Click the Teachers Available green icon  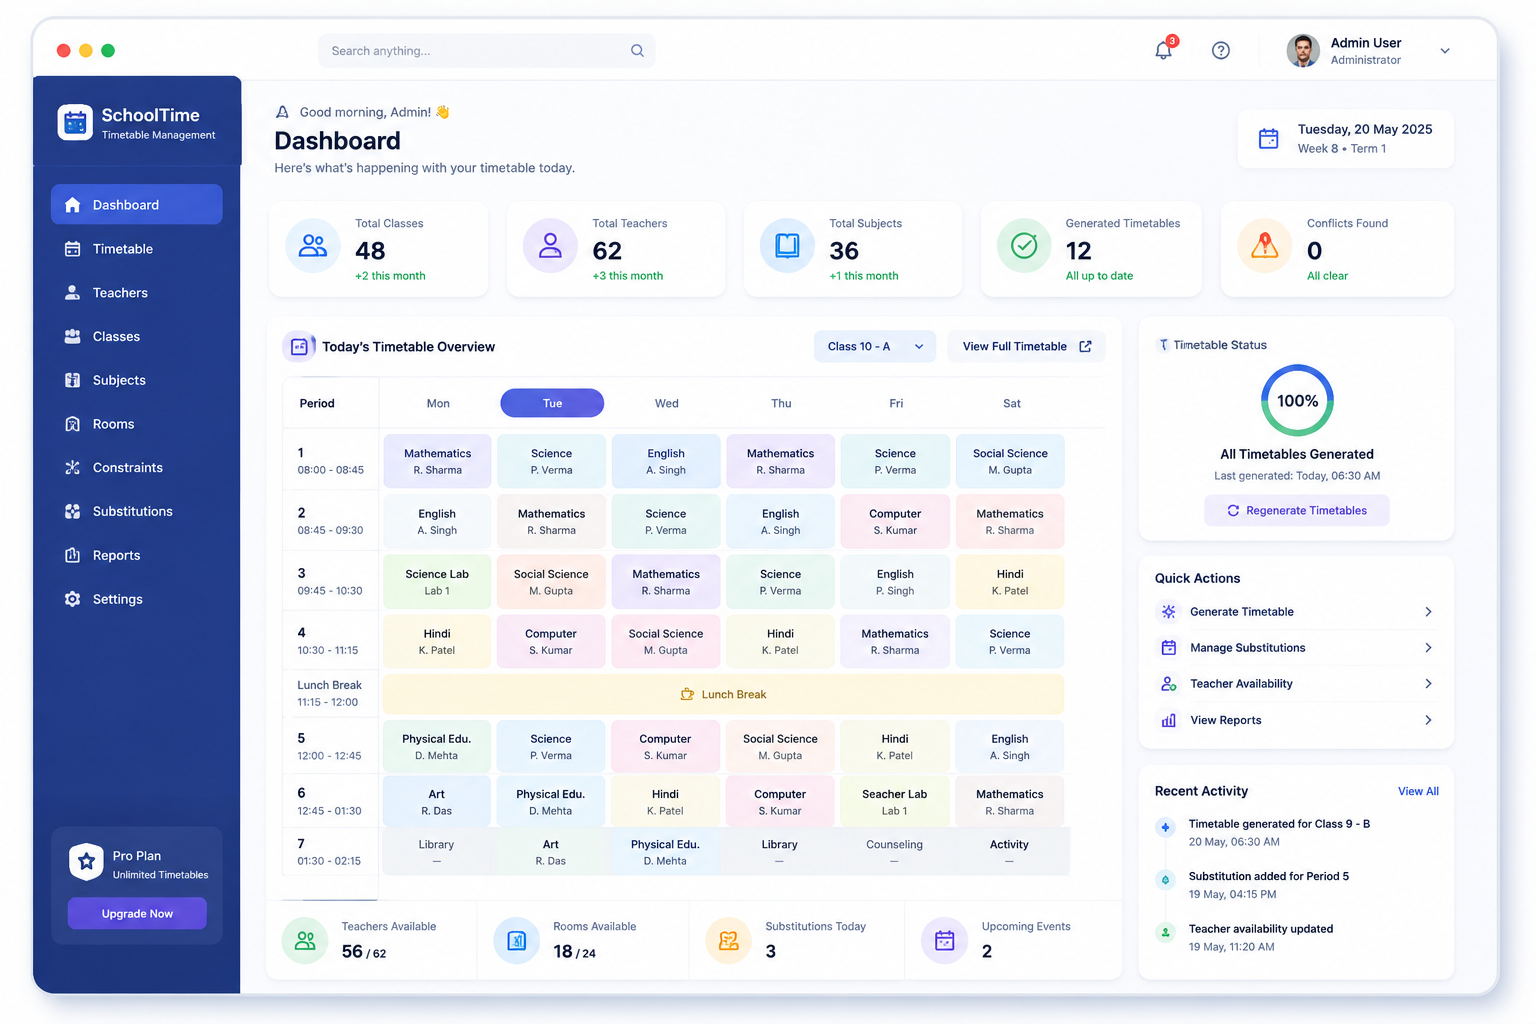point(305,941)
